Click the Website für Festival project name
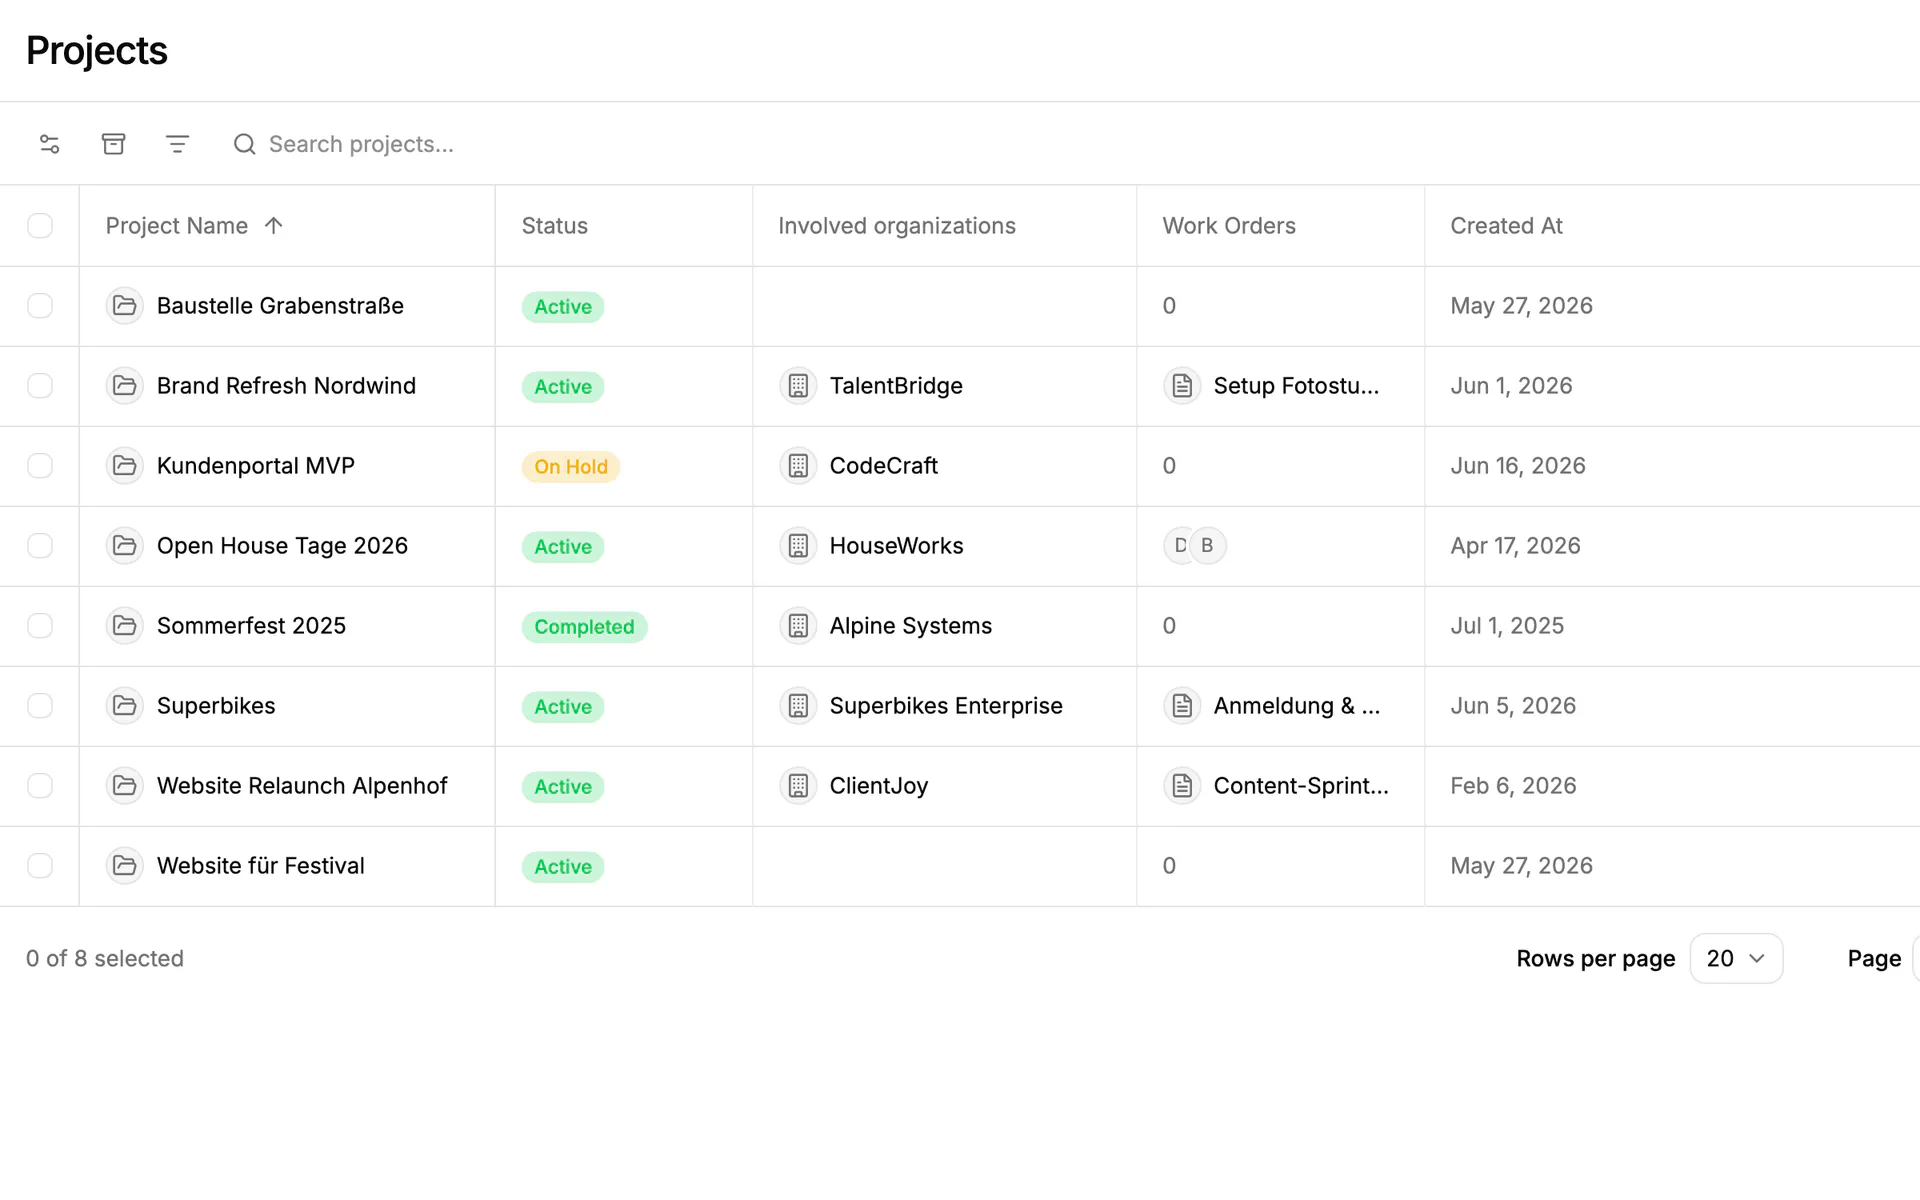 tap(261, 865)
